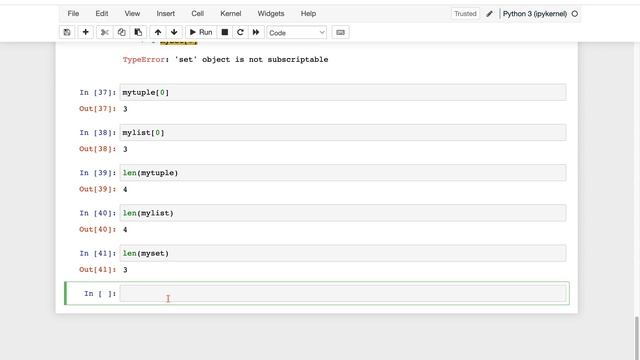The image size is (640, 360).
Task: Open the command palette keyboard icon
Action: pyautogui.click(x=340, y=32)
